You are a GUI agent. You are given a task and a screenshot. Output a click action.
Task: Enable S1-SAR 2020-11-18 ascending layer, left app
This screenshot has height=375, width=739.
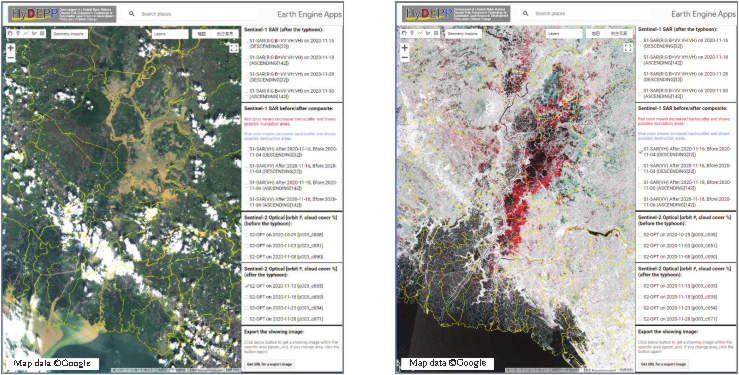coord(246,60)
